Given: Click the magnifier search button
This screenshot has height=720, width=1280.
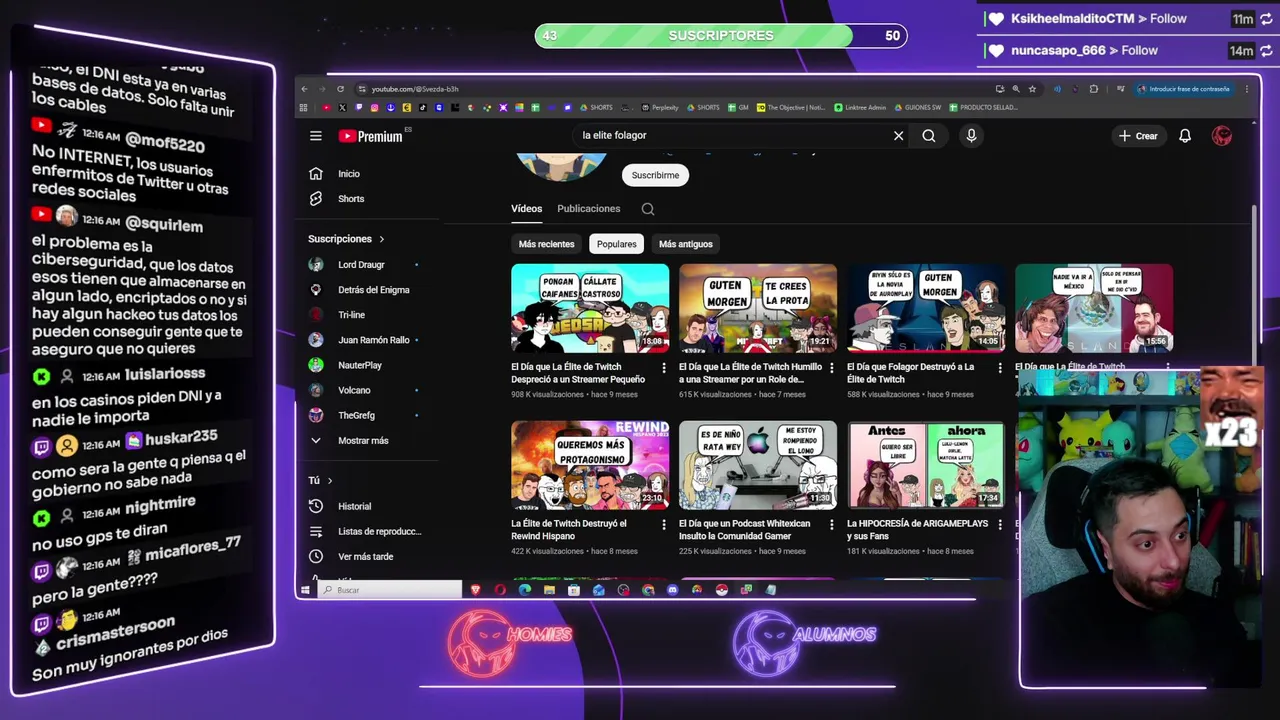Looking at the screenshot, I should [929, 136].
